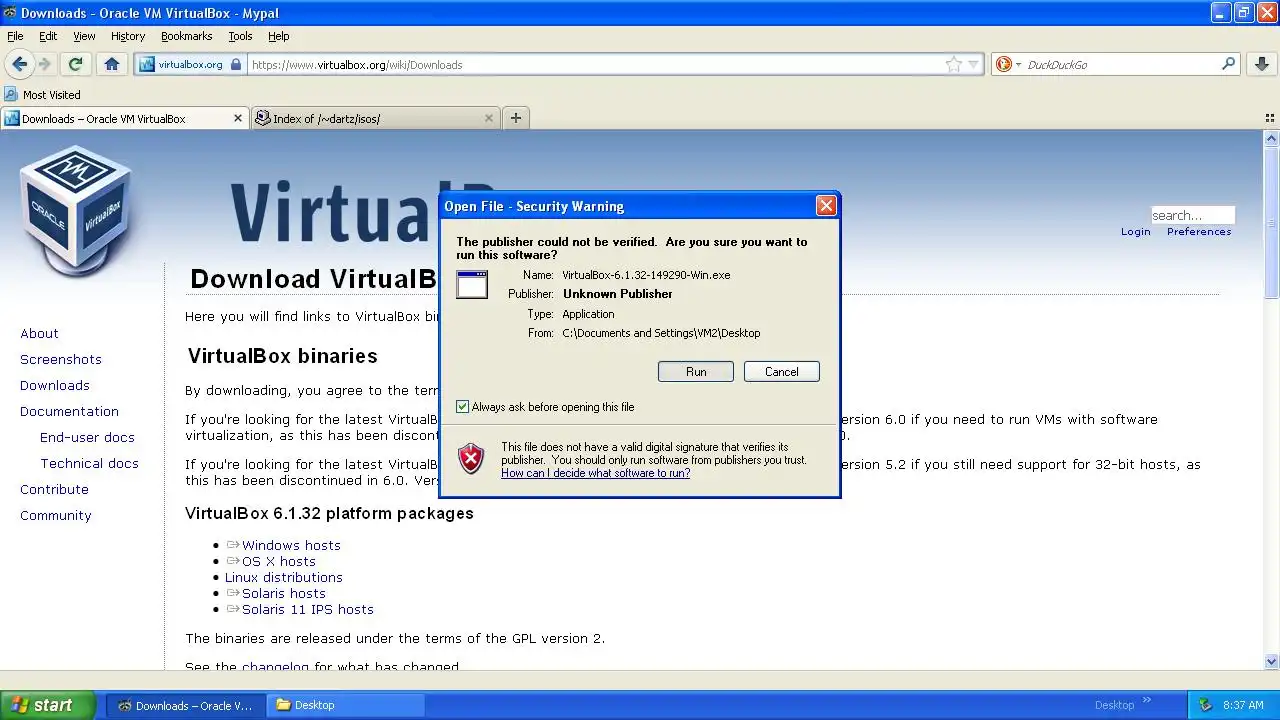Viewport: 1280px width, 720px height.
Task: Select the Downloads – Oracle VM VirtualBox tab
Action: point(124,118)
